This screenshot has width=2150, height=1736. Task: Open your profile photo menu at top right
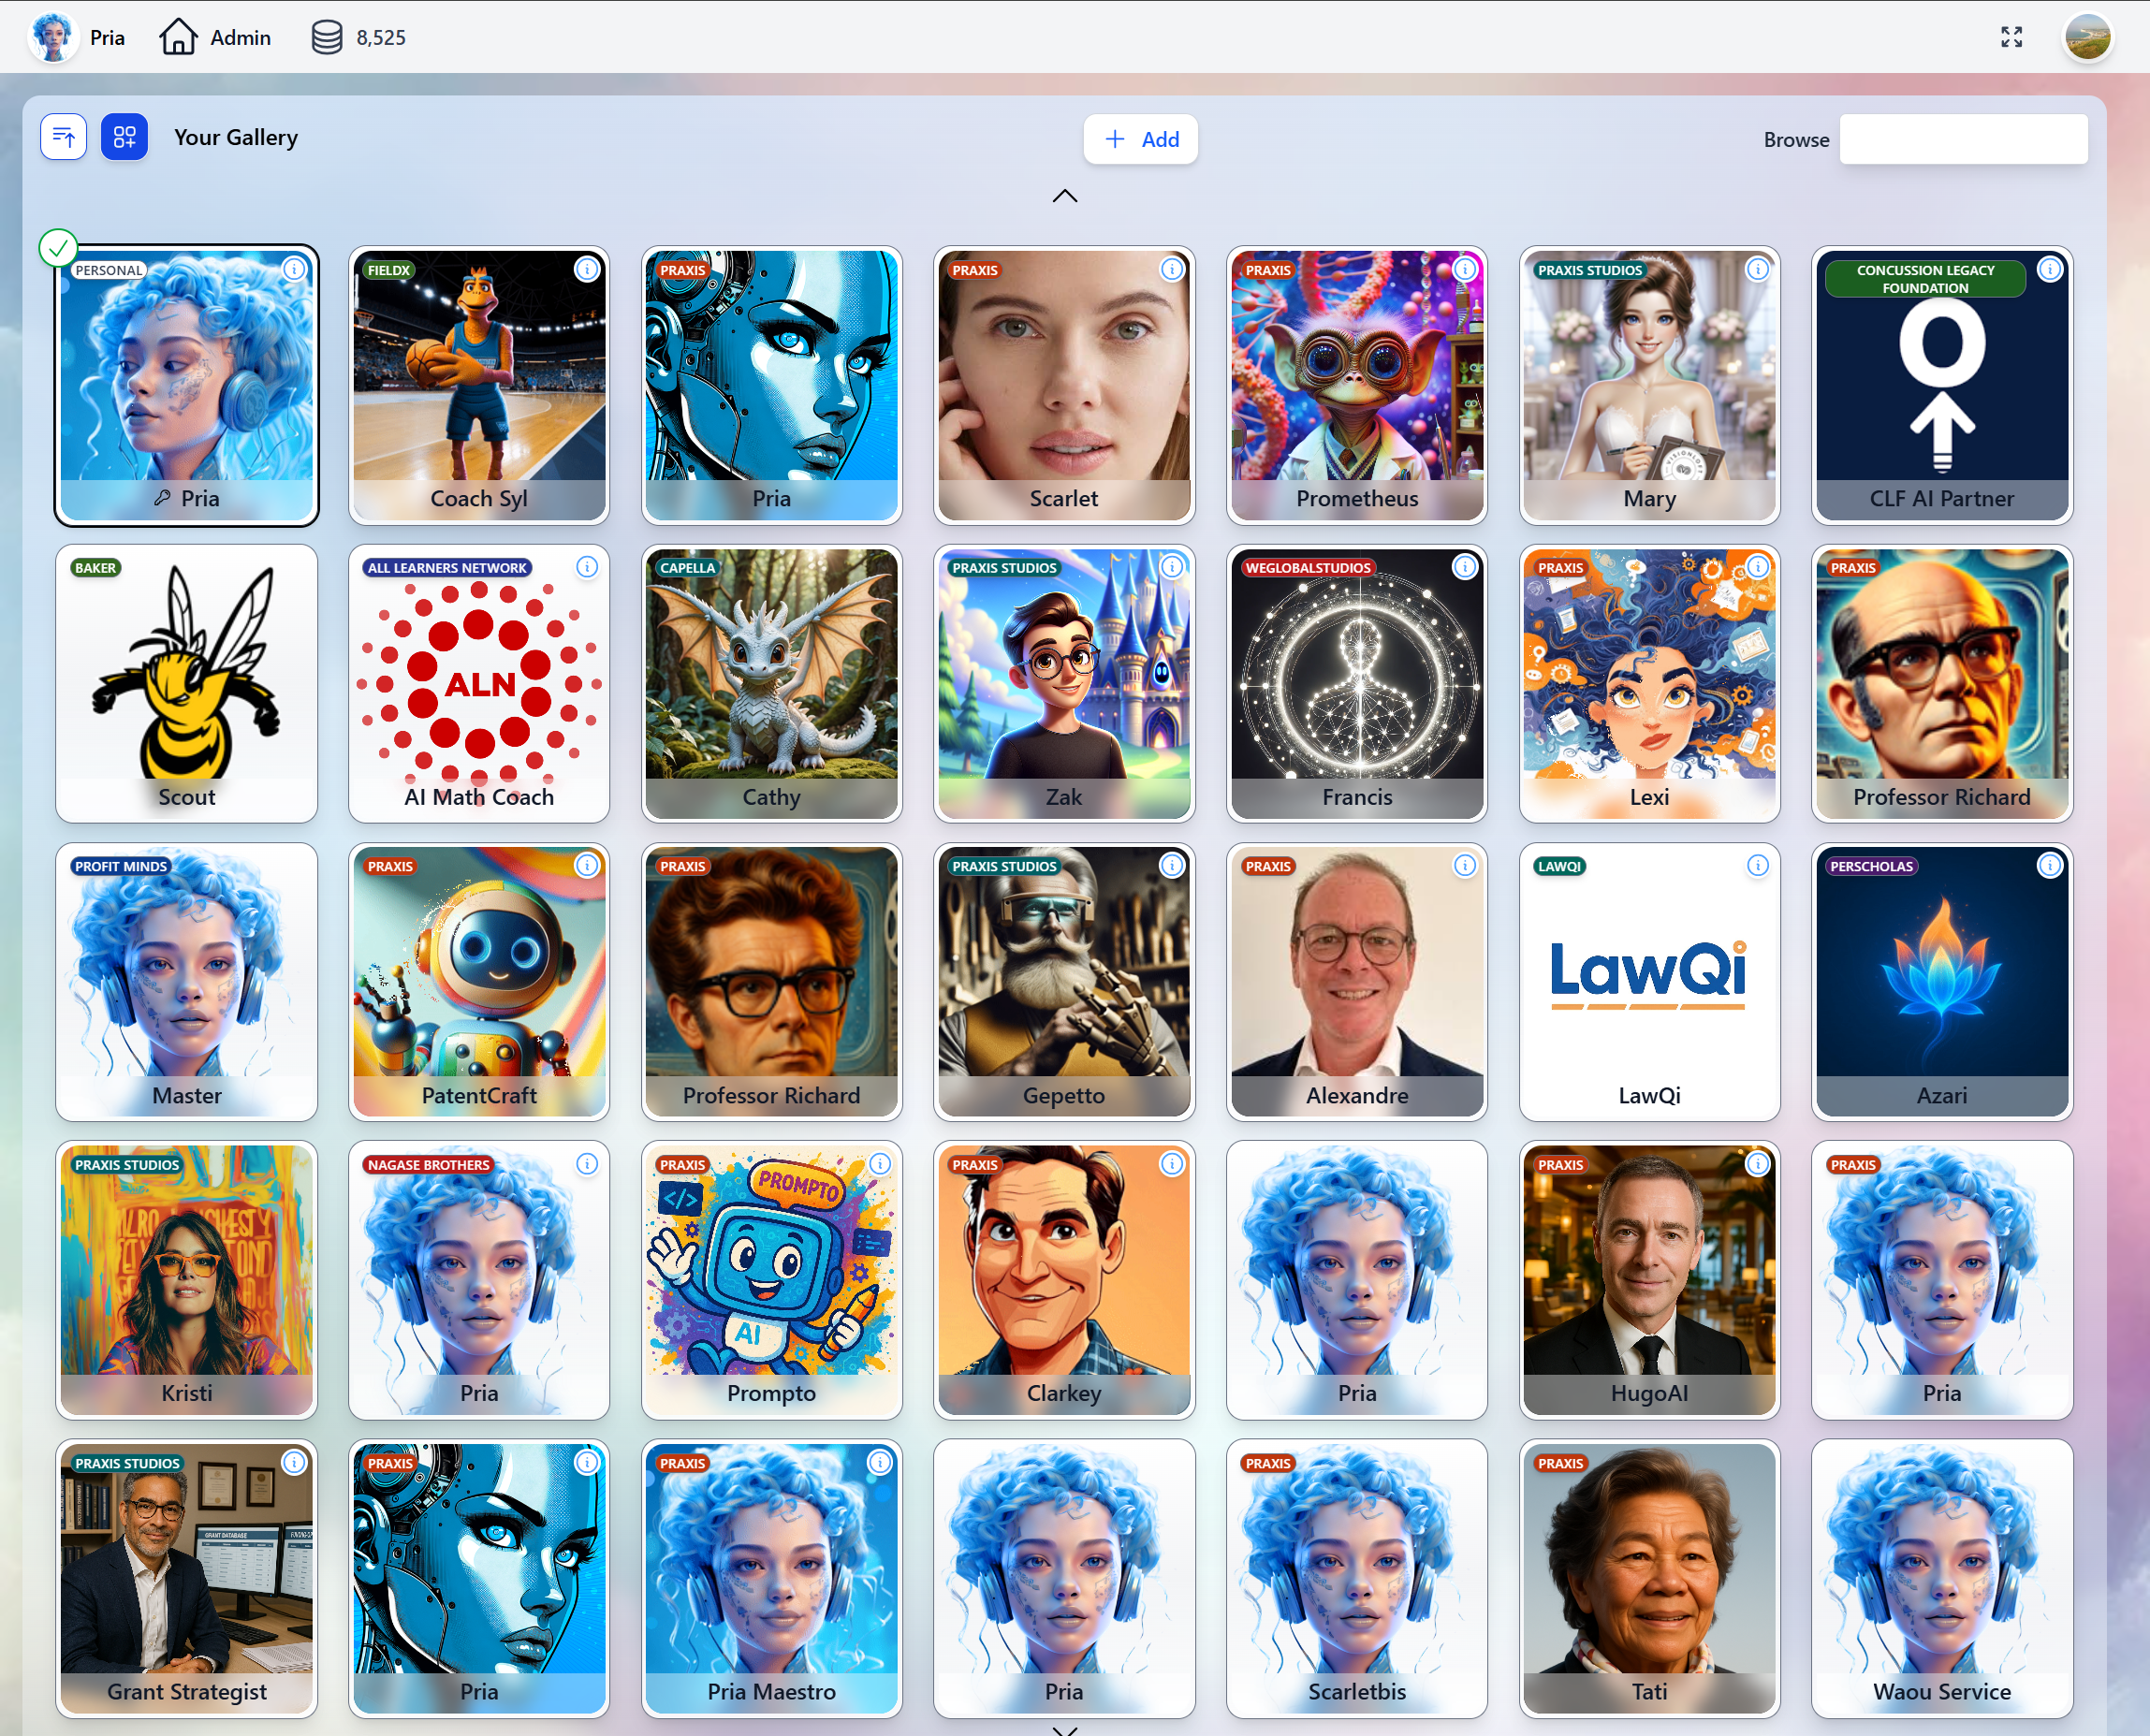click(x=2087, y=37)
